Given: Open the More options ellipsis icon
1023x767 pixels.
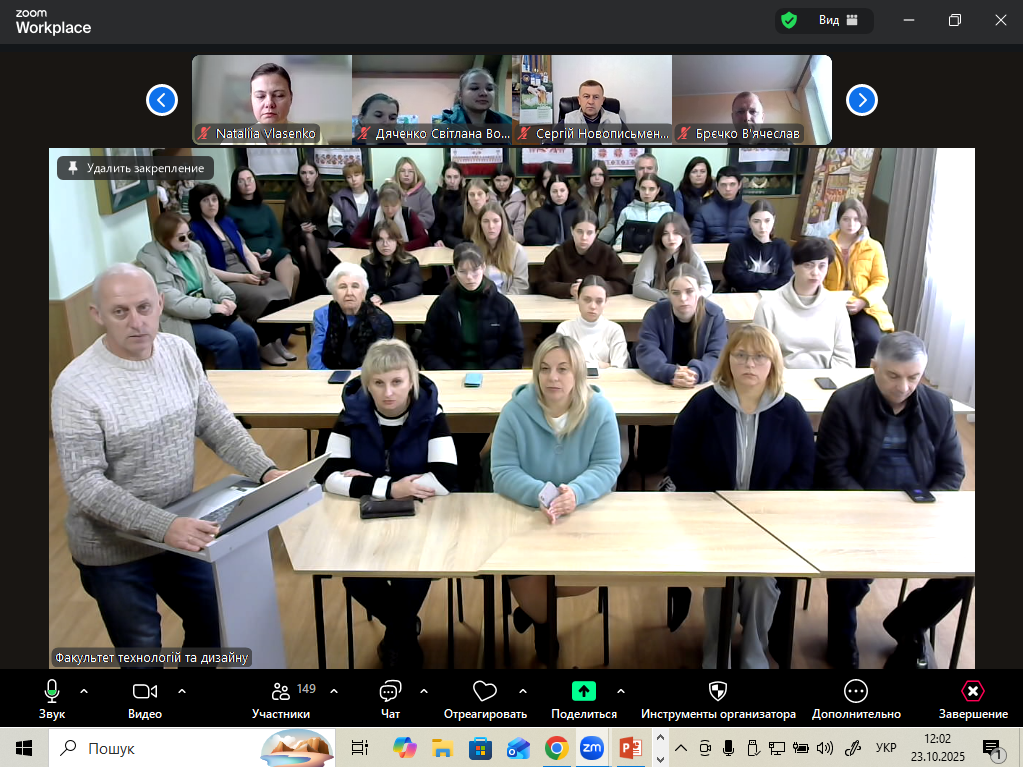Looking at the screenshot, I should click(x=856, y=692).
